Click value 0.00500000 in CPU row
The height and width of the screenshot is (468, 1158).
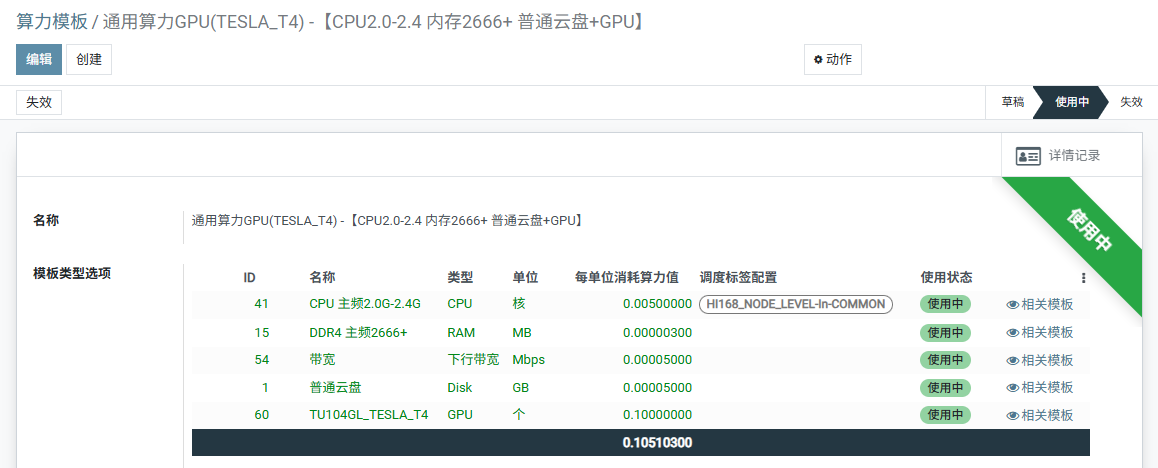coord(657,304)
